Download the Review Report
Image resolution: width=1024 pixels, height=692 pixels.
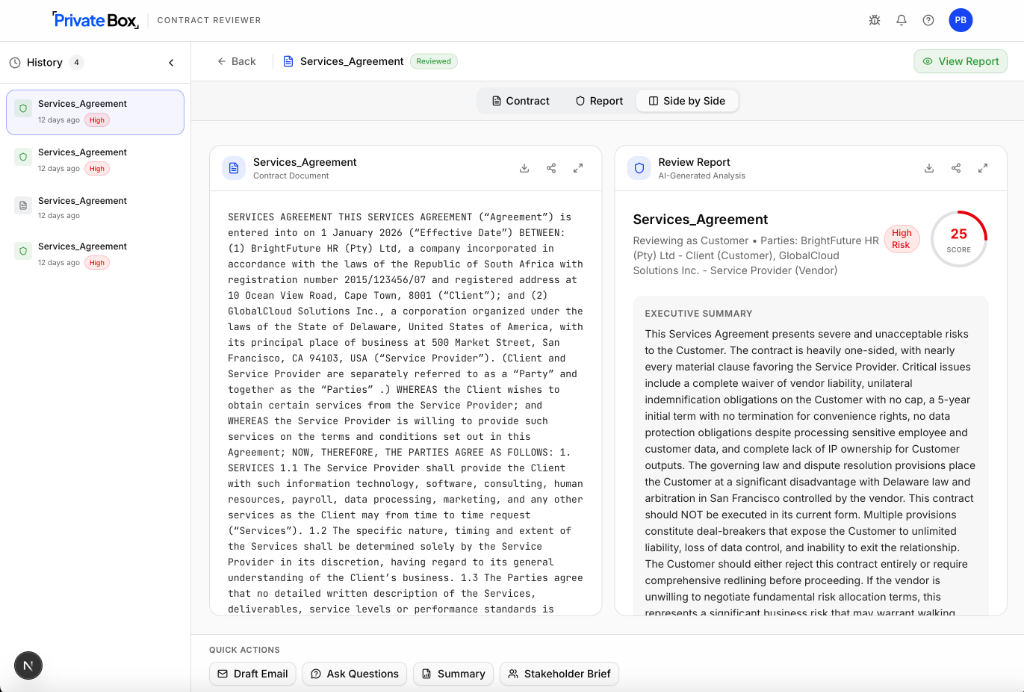pos(929,168)
